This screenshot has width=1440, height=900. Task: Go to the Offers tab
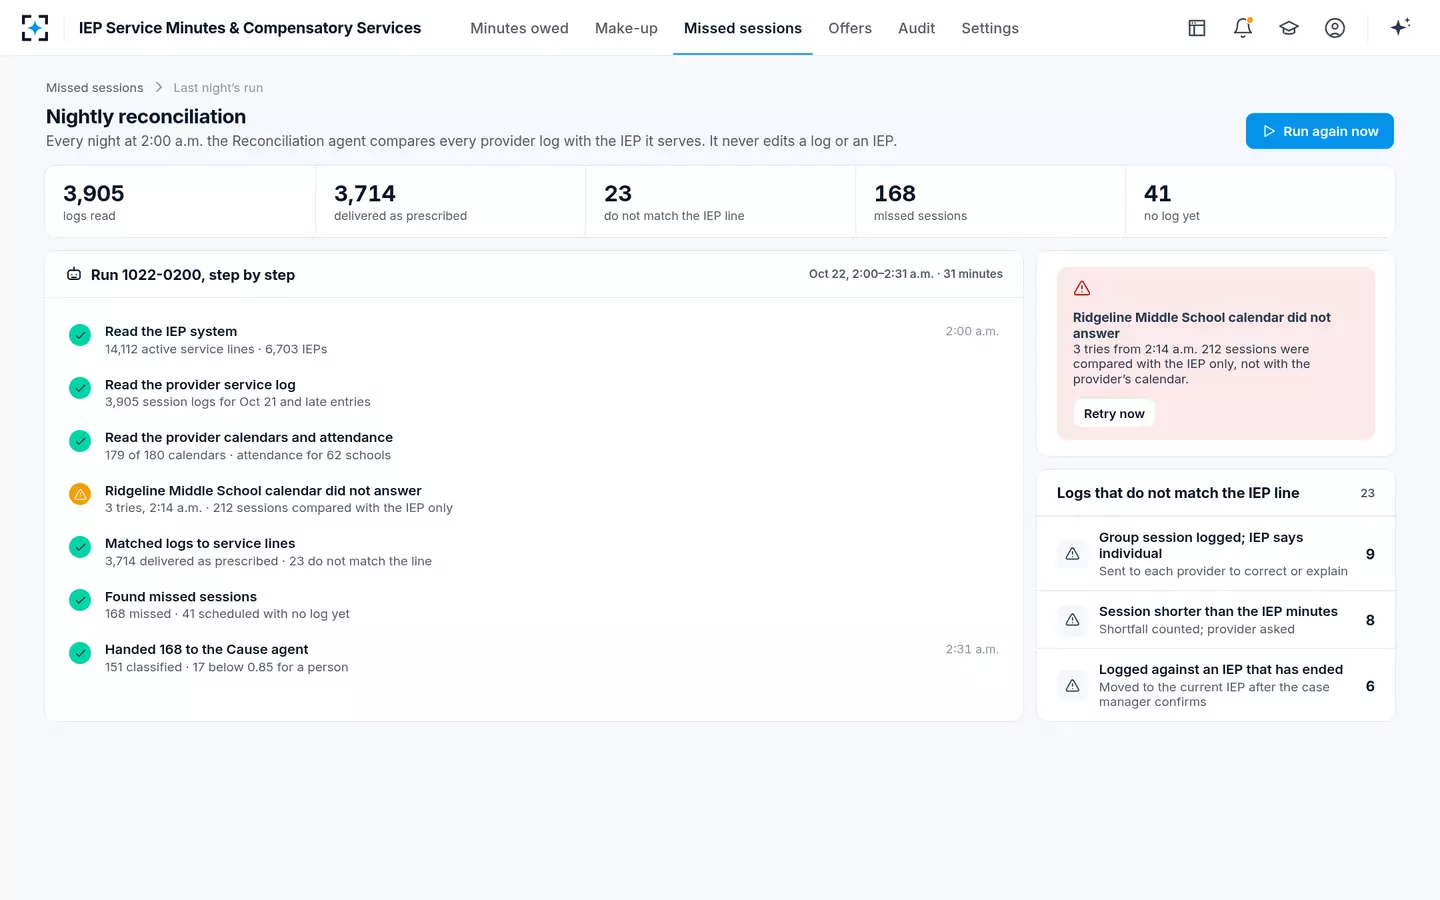pos(850,28)
